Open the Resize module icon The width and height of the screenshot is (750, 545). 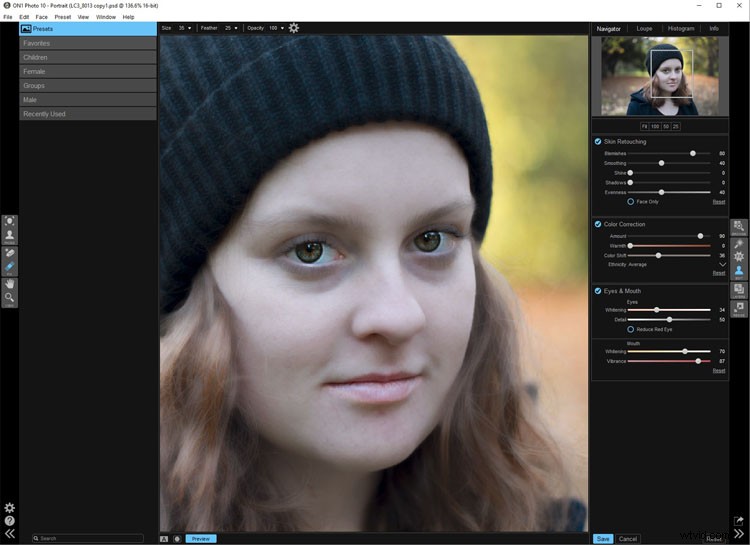tap(739, 308)
